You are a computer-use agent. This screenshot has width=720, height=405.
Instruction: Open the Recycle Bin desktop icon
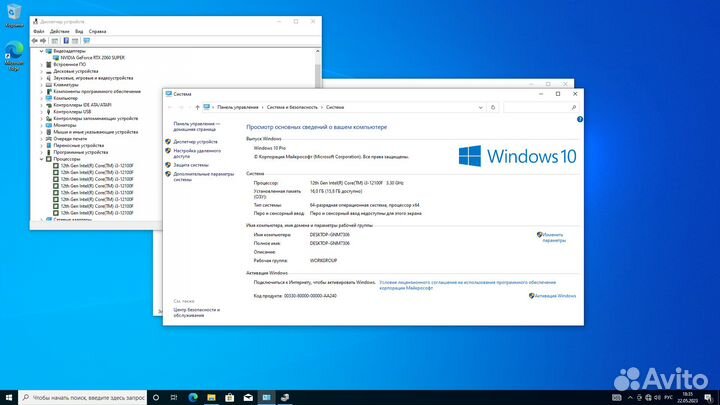14,15
